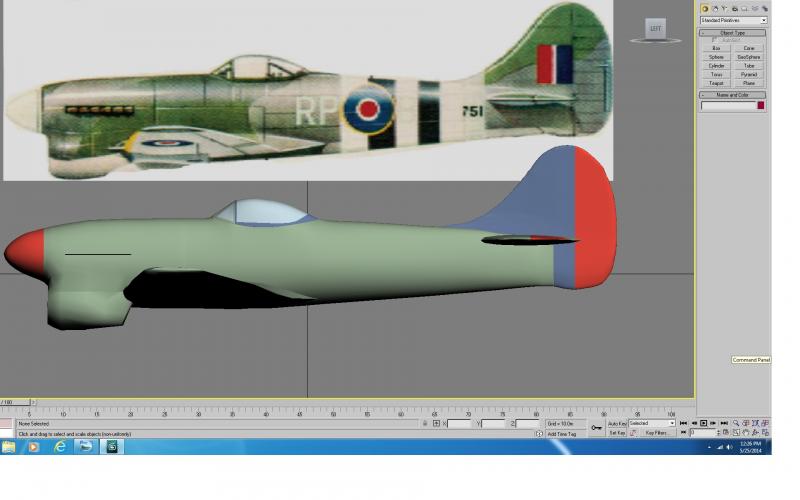Toggle Set Key mode
800x500 pixels.
coord(617,433)
